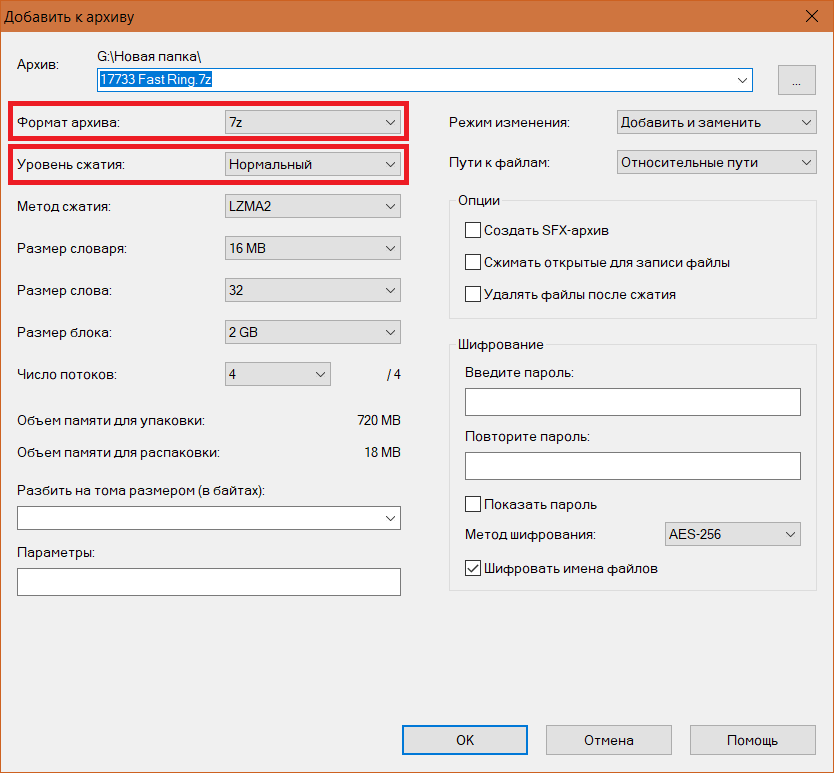The width and height of the screenshot is (834, 773).
Task: Click the Введите пароль input field
Action: pos(632,402)
